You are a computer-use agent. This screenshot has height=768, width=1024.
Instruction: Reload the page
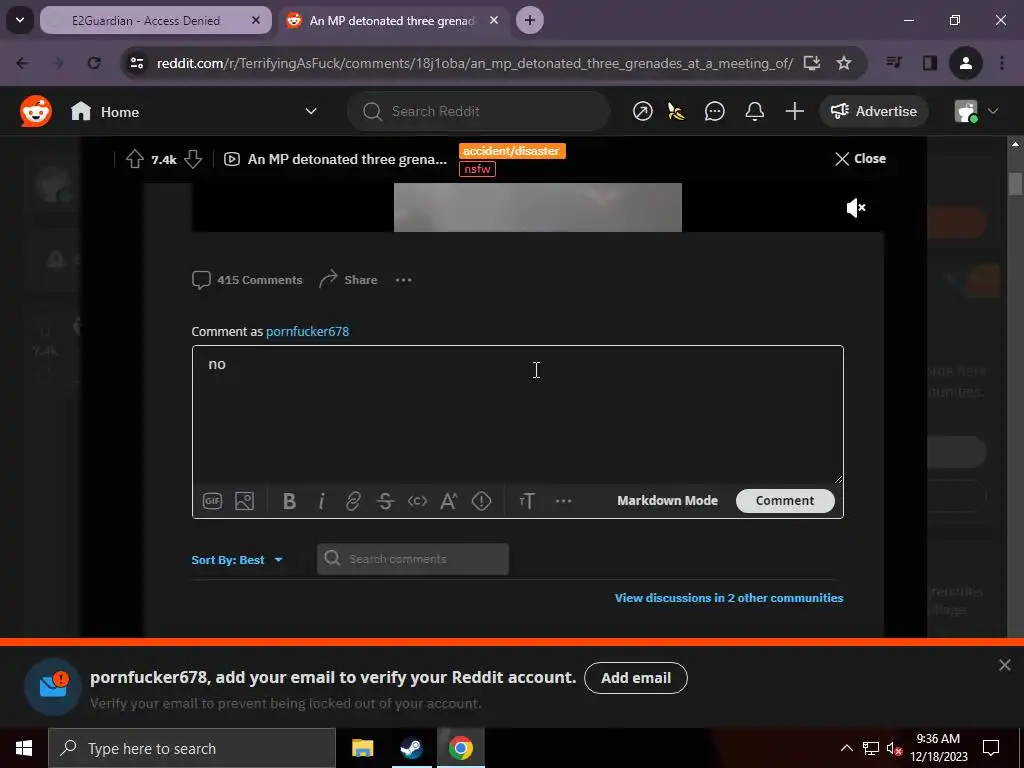[x=94, y=63]
